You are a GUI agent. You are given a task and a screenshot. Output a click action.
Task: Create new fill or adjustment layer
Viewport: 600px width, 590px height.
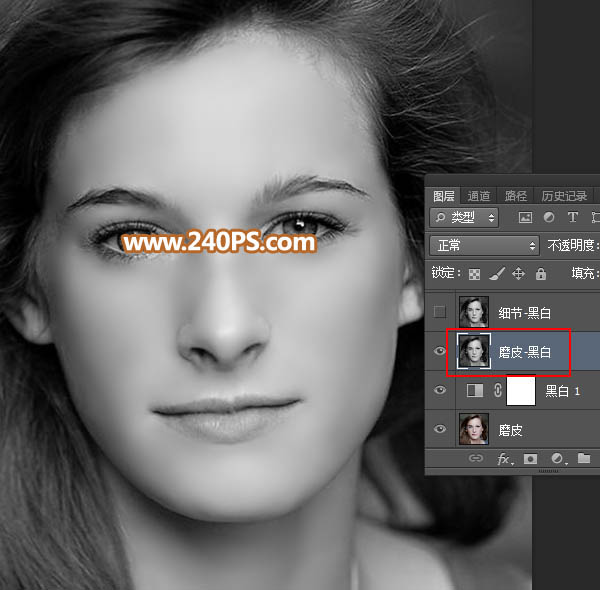click(558, 459)
